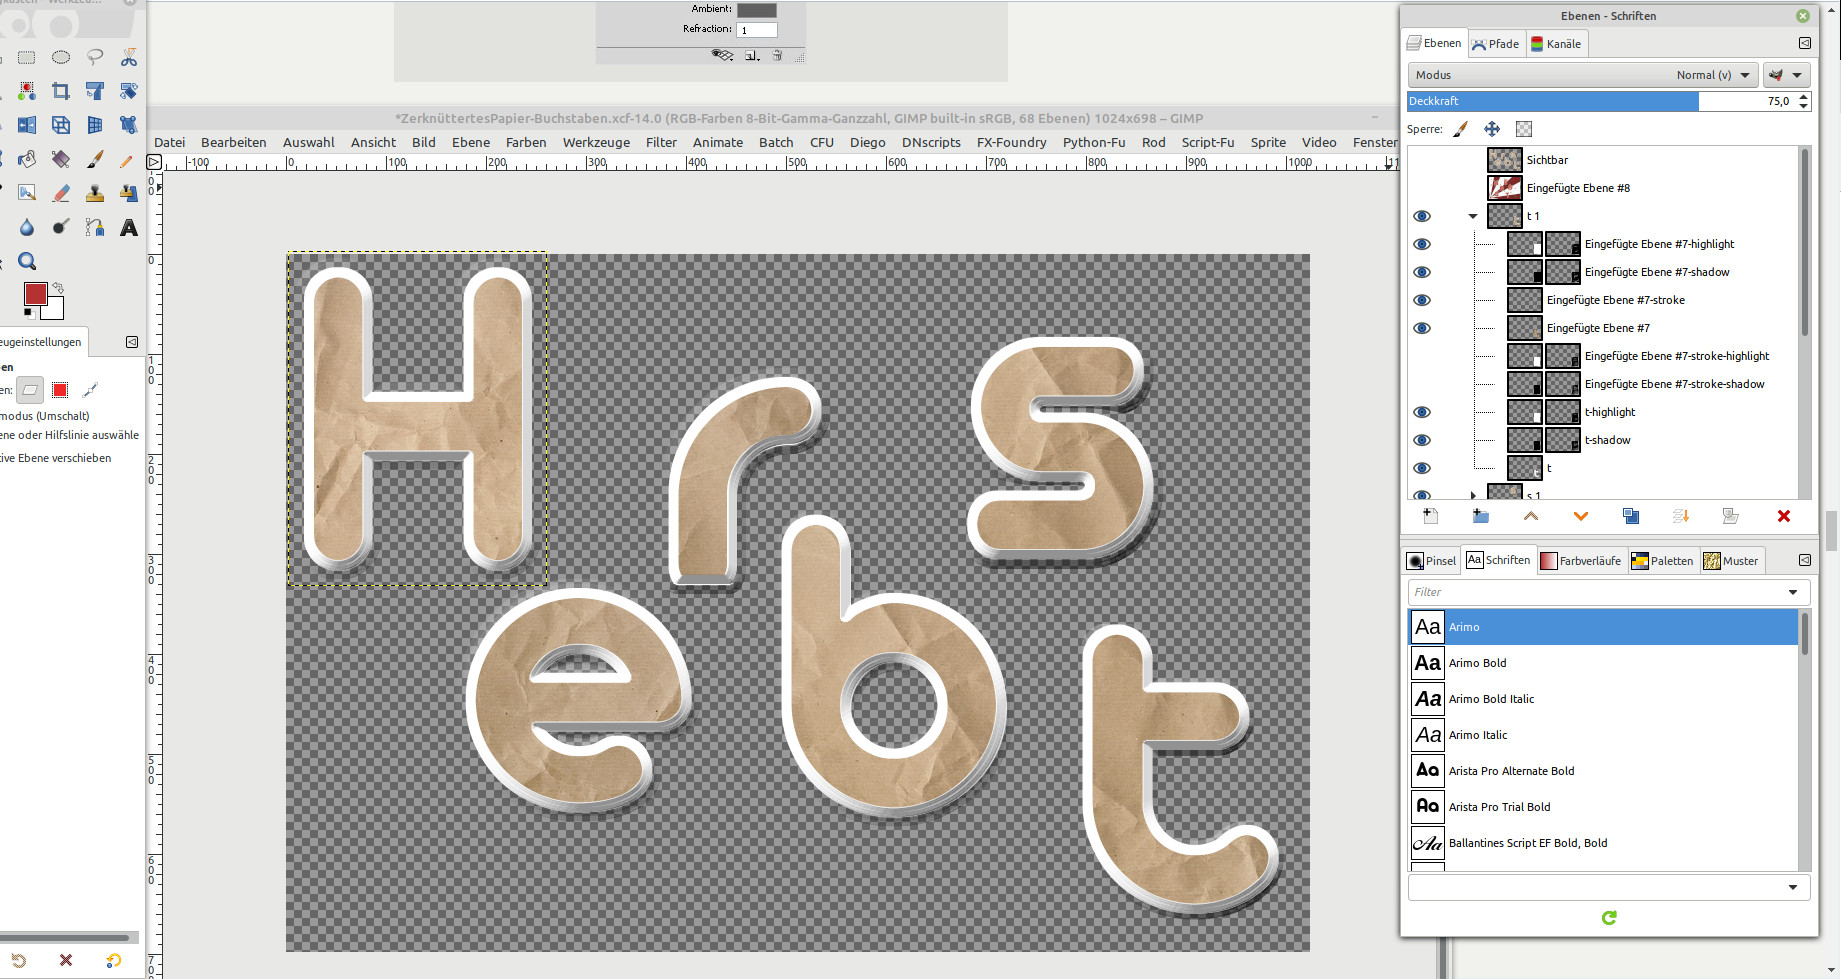Open the layers dock tab menu
The height and width of the screenshot is (979, 1841).
pos(1805,43)
